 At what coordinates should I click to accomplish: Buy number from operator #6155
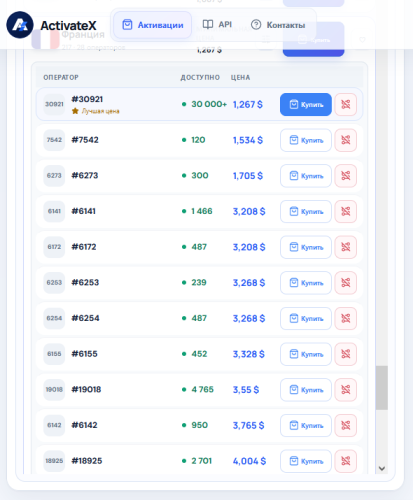tap(306, 354)
